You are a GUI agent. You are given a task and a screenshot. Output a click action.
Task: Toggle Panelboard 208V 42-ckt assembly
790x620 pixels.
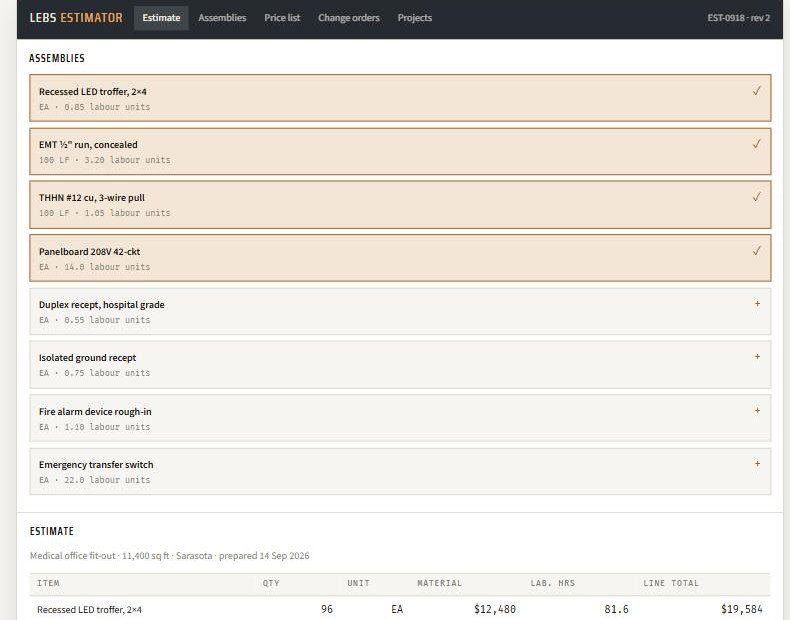tap(400, 258)
